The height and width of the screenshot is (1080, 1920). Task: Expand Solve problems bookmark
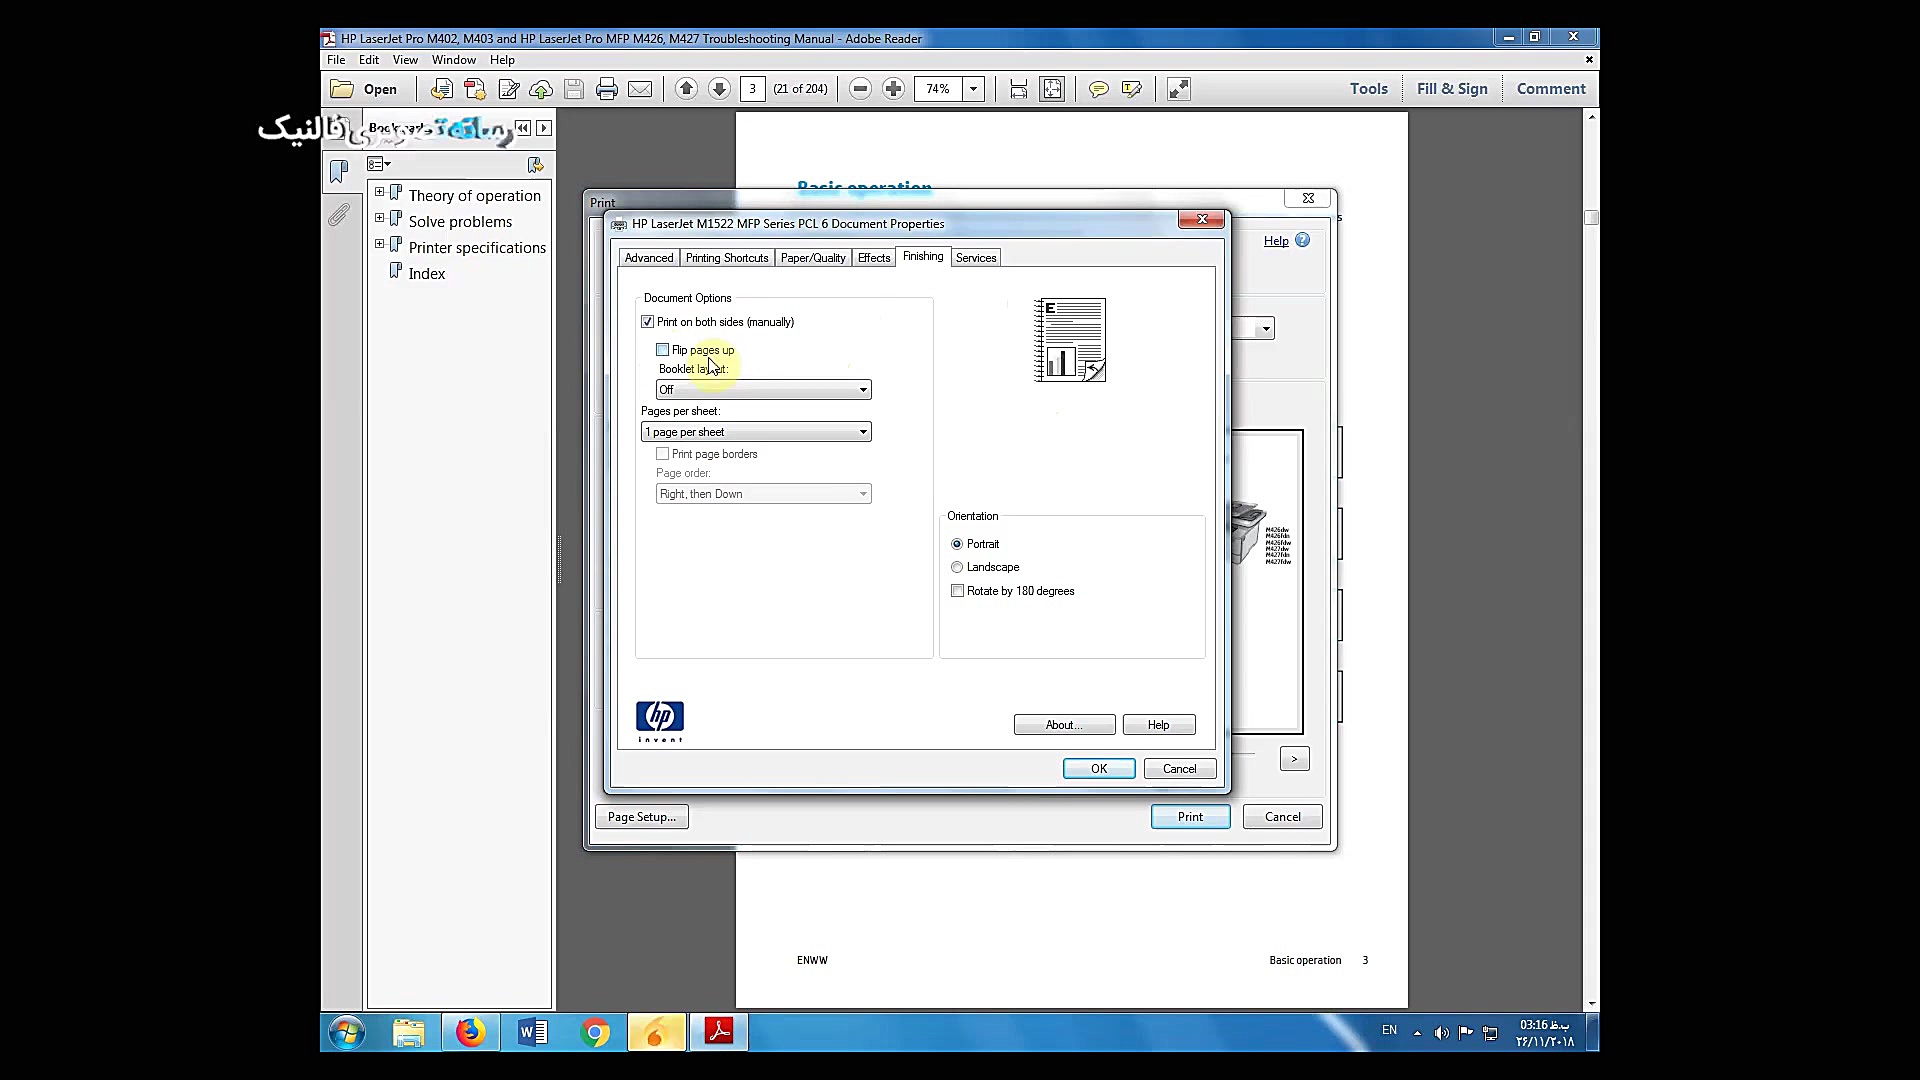pos(380,218)
